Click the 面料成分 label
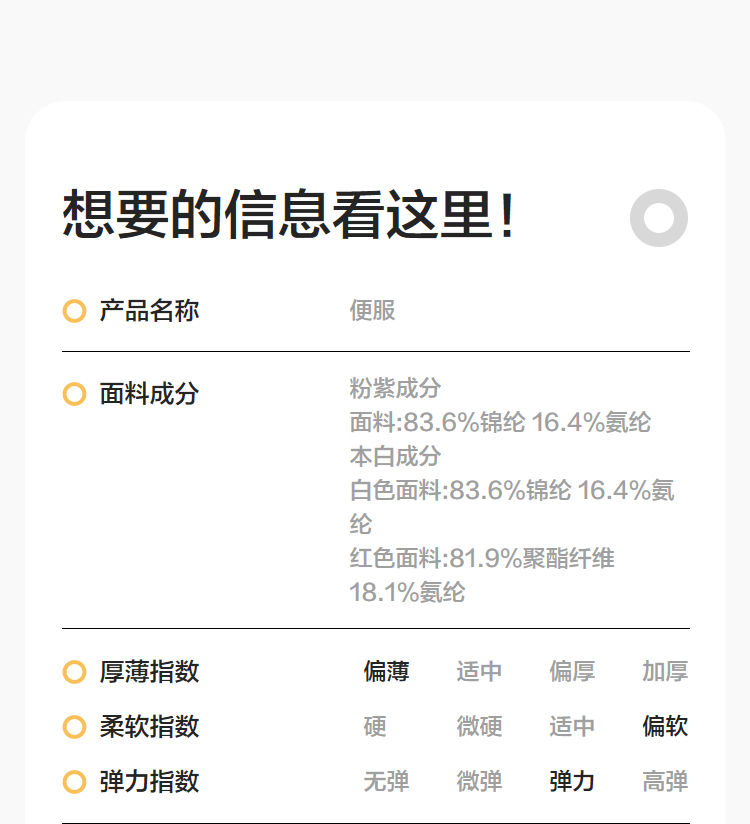The height and width of the screenshot is (824, 750). 149,394
